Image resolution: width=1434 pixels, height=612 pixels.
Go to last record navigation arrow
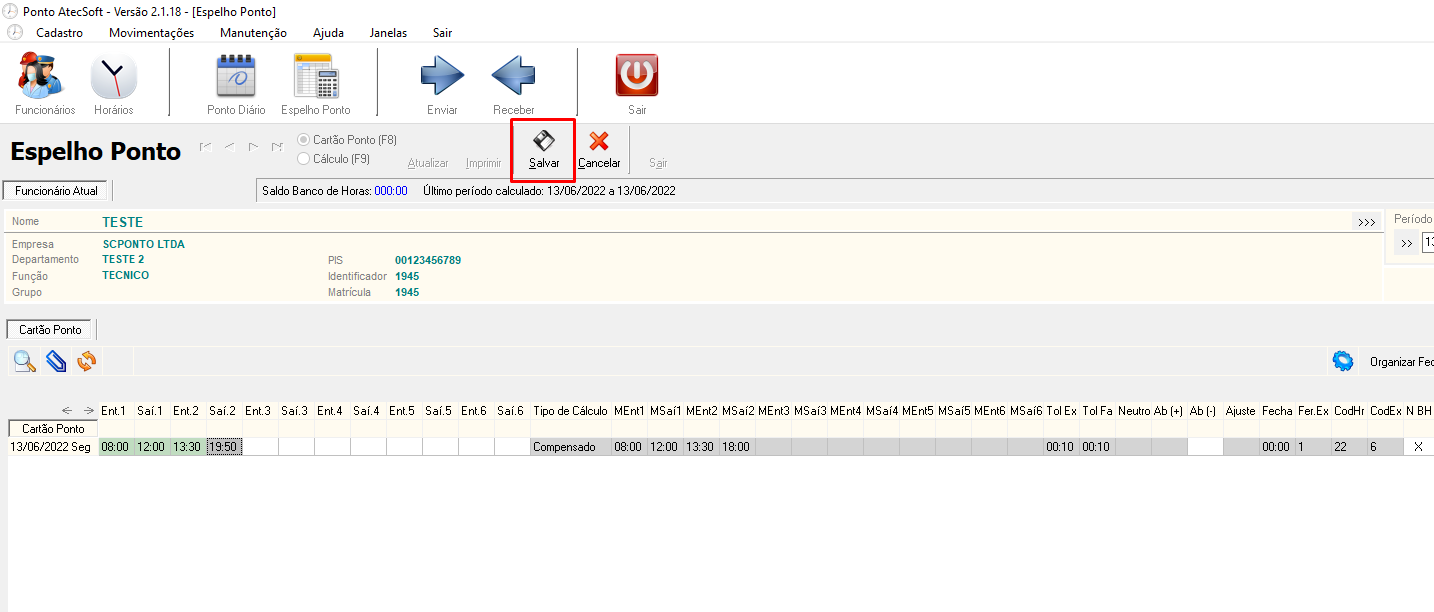[277, 147]
